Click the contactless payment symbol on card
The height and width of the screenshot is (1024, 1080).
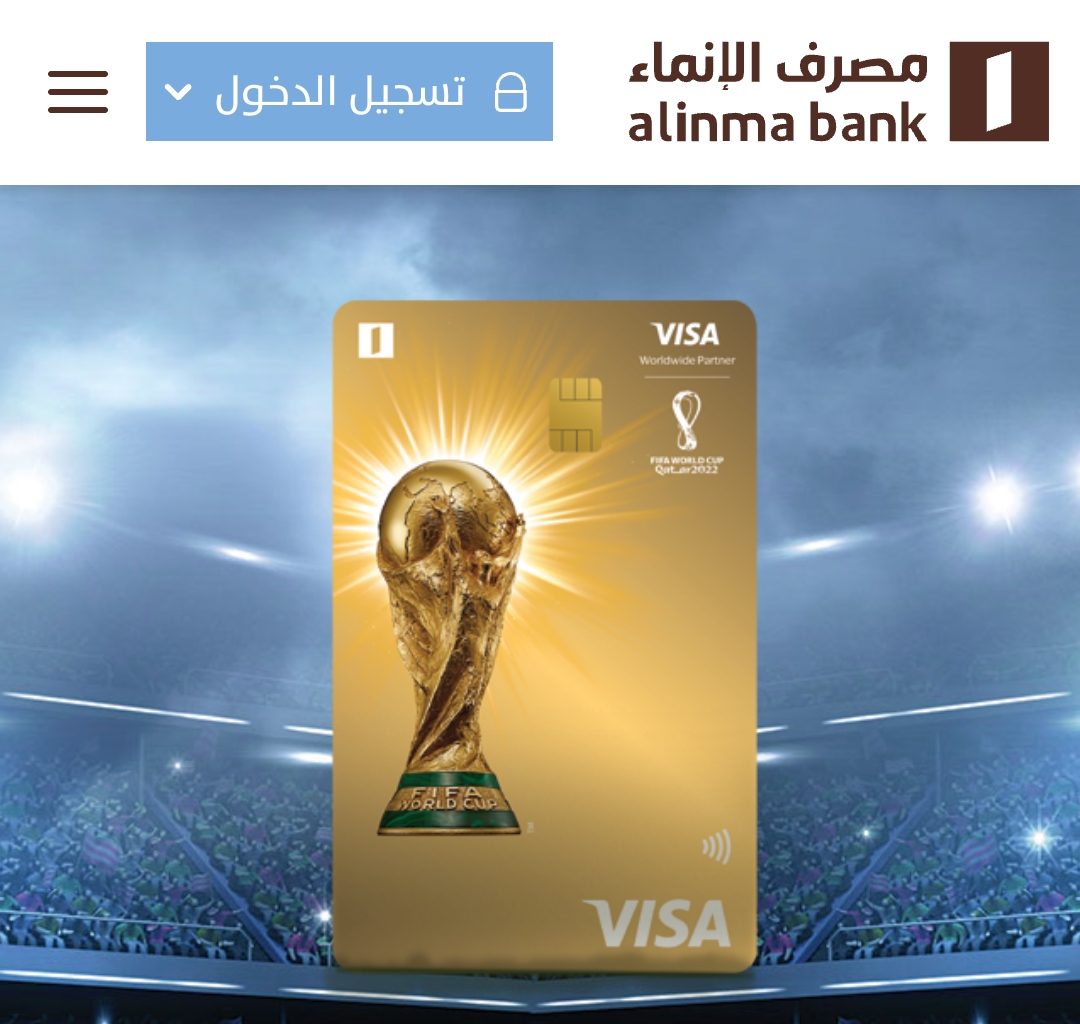click(x=716, y=847)
